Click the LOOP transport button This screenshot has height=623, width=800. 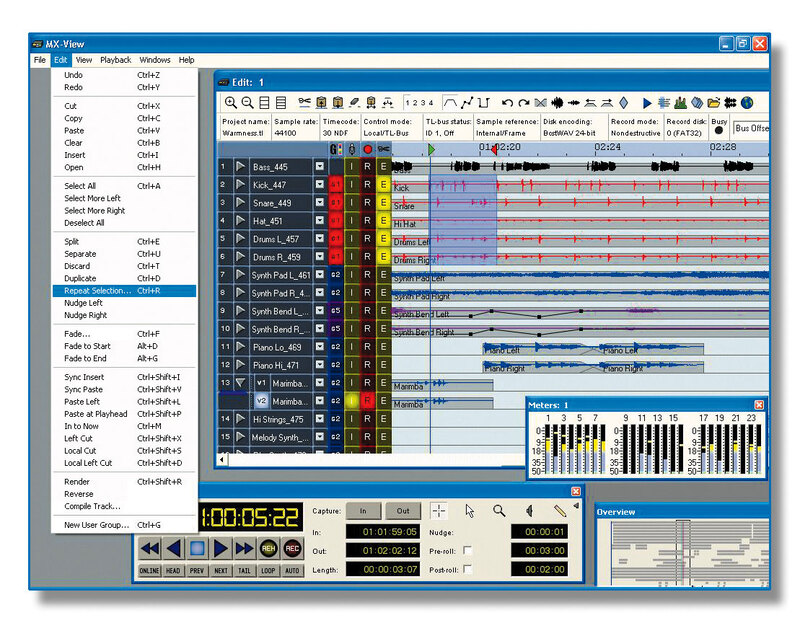click(268, 570)
